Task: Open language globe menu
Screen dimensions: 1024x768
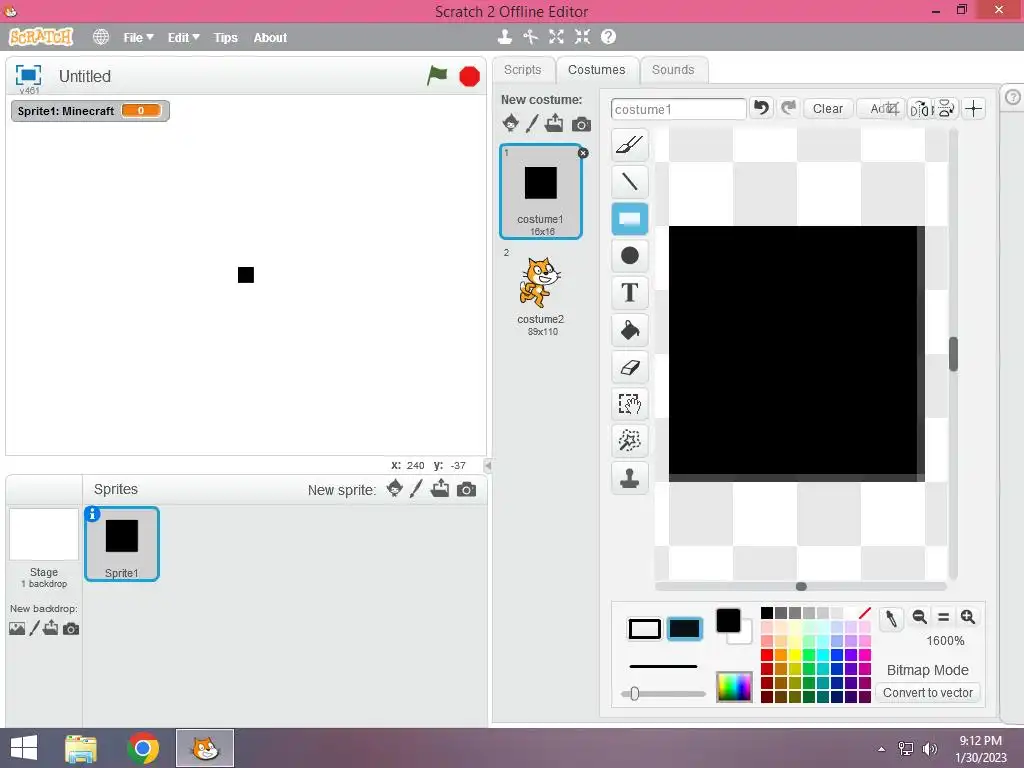Action: click(101, 37)
